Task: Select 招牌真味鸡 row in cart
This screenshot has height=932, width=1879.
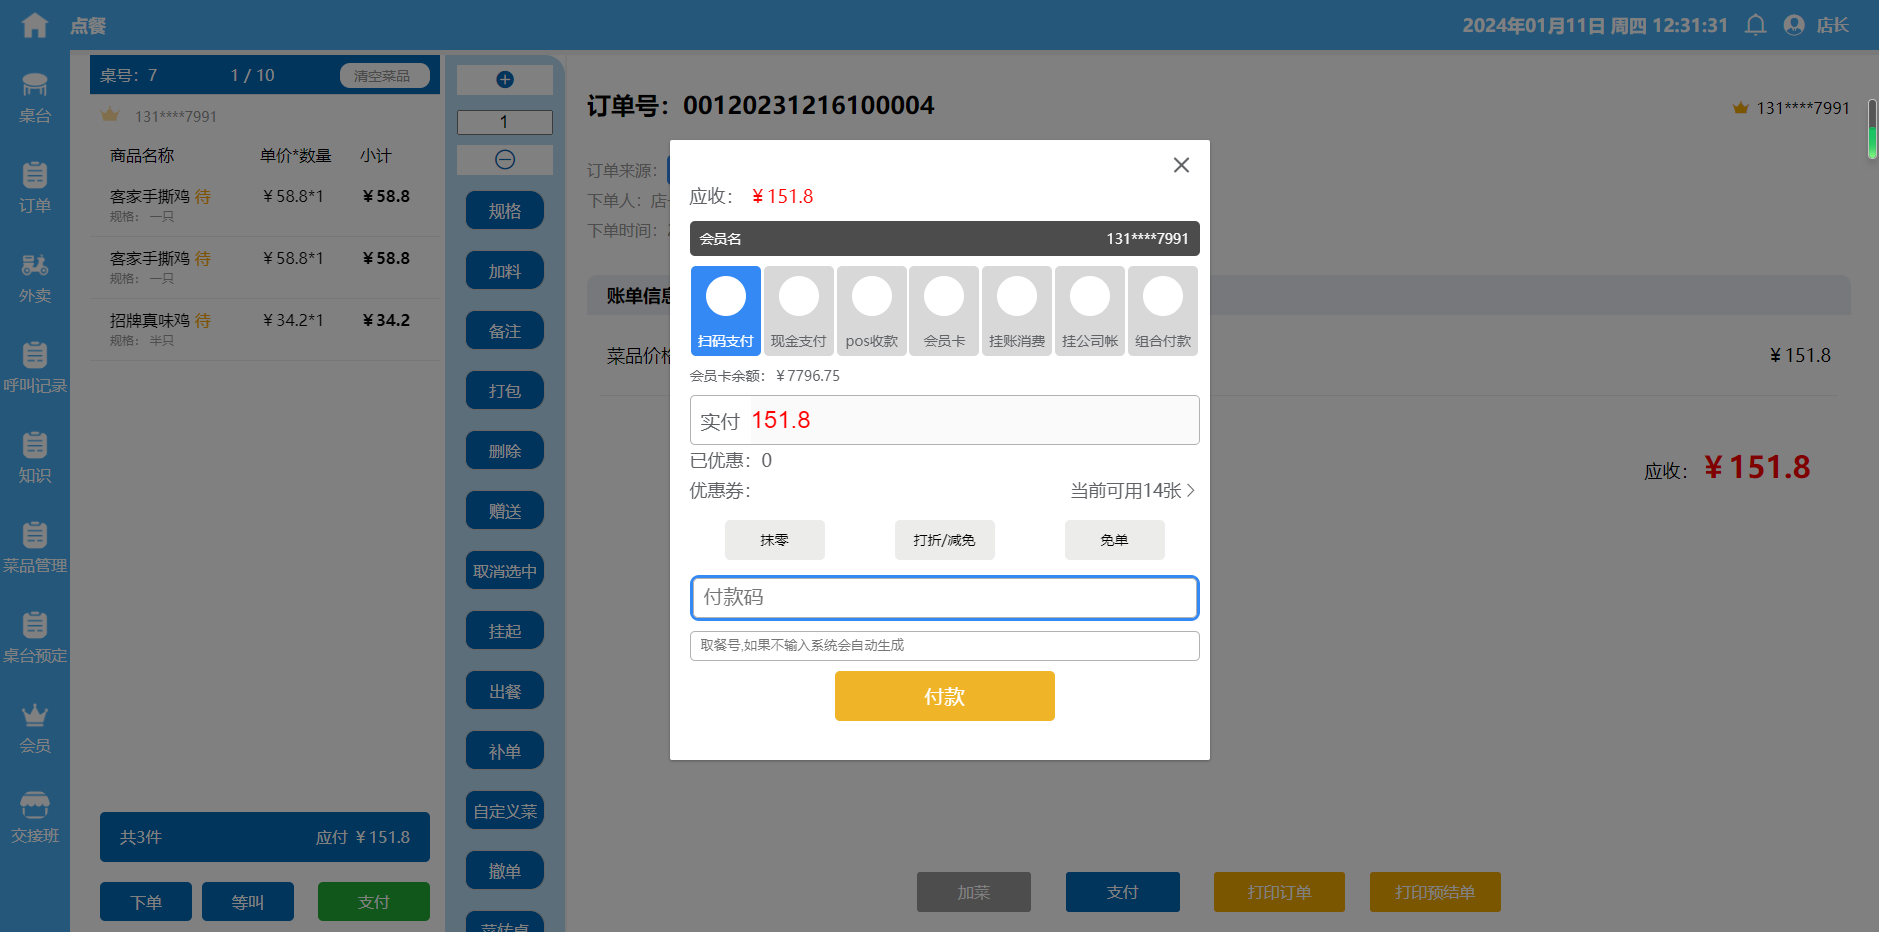Action: coord(265,329)
